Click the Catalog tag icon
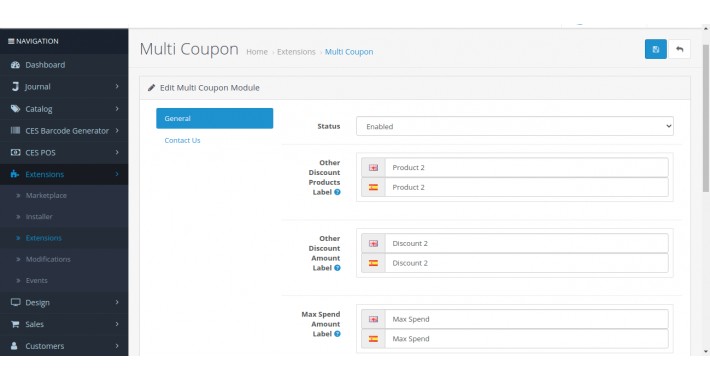Image resolution: width=710 pixels, height=380 pixels. pyautogui.click(x=15, y=109)
